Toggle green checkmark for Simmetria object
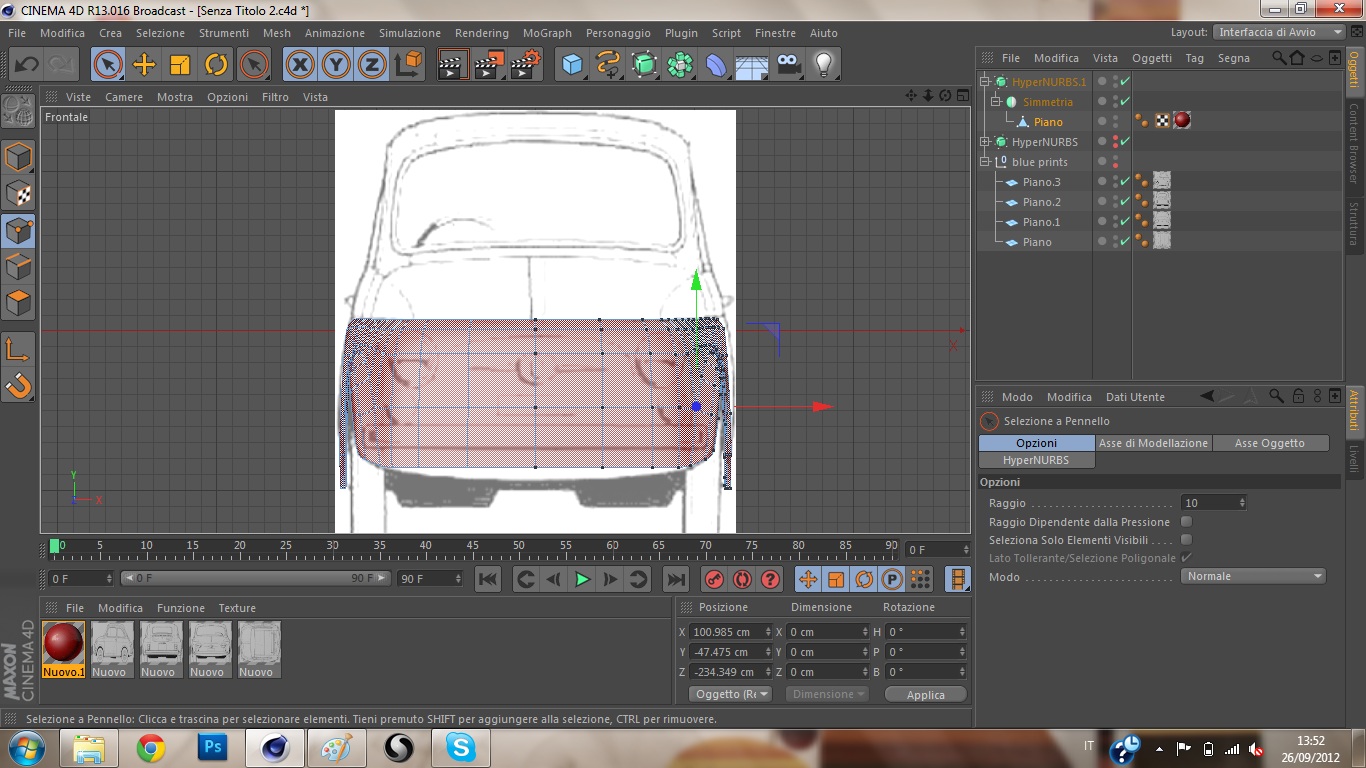The height and width of the screenshot is (768, 1366). pyautogui.click(x=1125, y=102)
